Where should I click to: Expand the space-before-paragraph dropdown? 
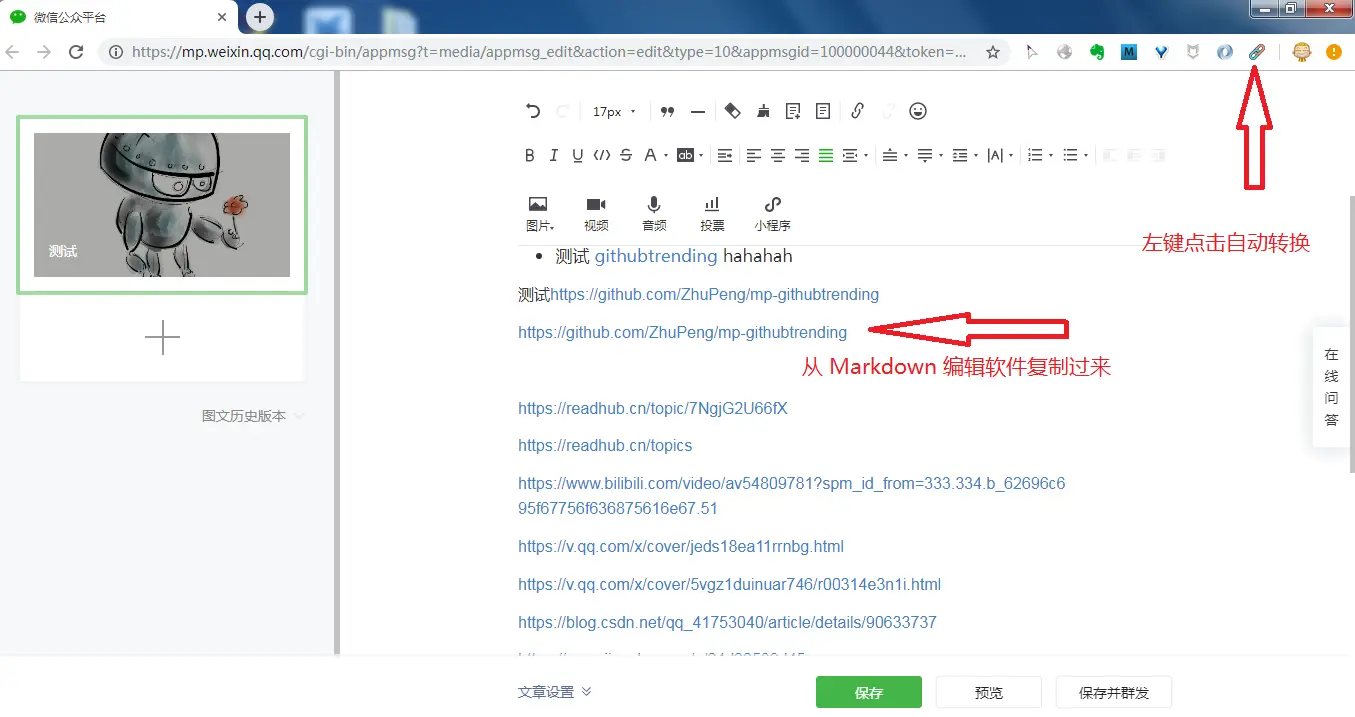pos(906,156)
